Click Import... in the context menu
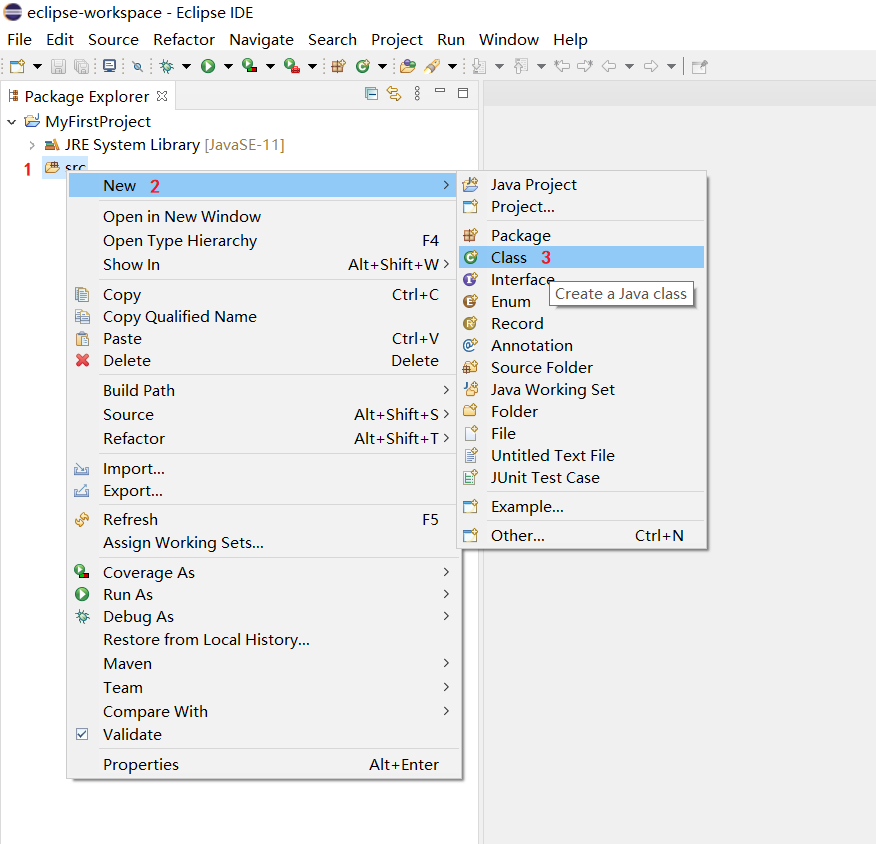876x844 pixels. pos(263,469)
